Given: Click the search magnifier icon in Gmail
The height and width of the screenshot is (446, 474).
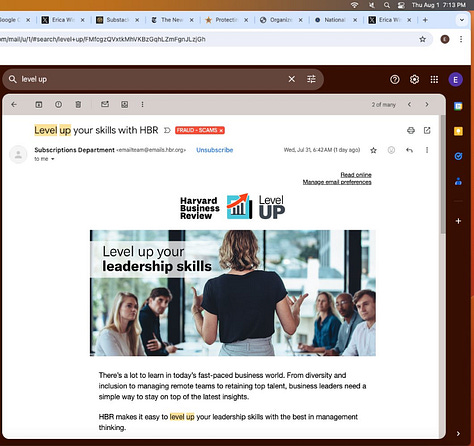Looking at the screenshot, I should coord(13,79).
